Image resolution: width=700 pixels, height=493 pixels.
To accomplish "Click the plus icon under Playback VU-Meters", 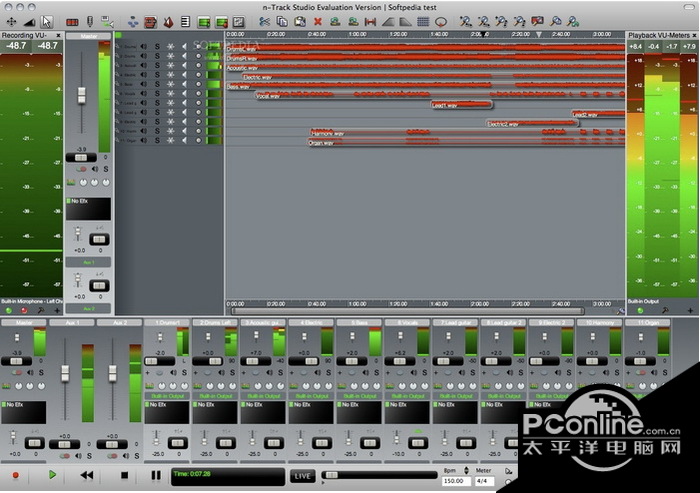I will click(690, 310).
